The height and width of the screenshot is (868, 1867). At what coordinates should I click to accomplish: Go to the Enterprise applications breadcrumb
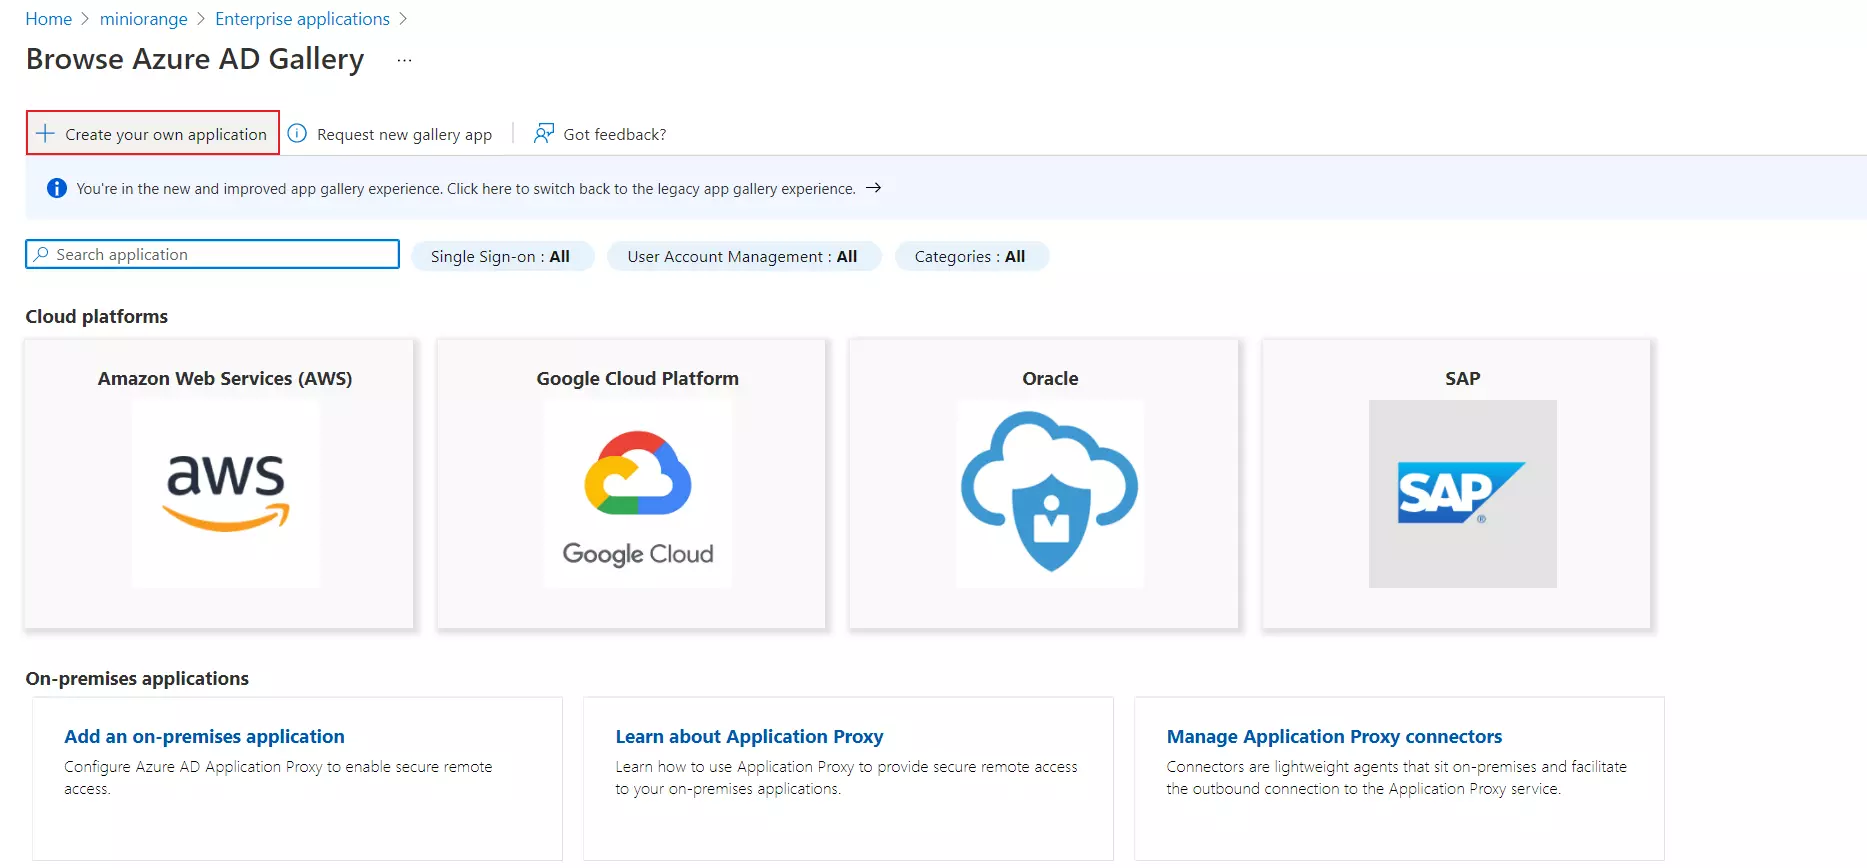coord(302,19)
